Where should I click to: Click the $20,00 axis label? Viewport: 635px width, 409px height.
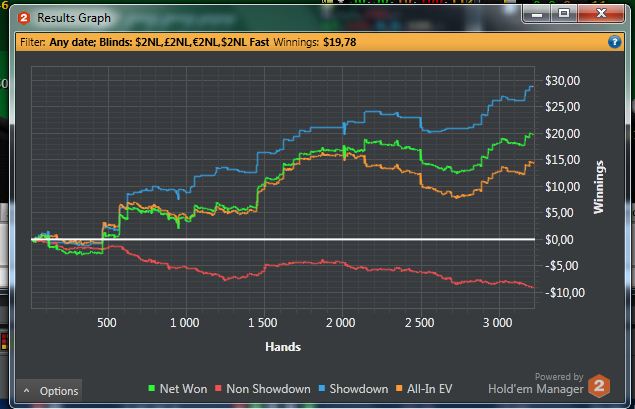pyautogui.click(x=563, y=134)
